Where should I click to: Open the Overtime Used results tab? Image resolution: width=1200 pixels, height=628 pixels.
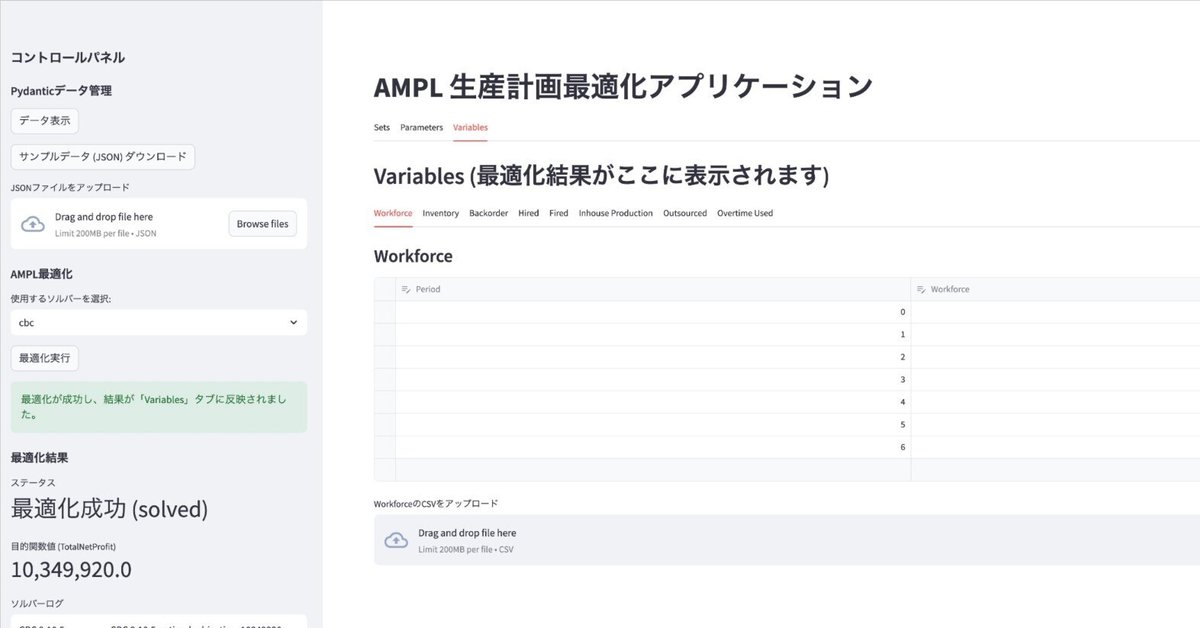click(744, 212)
